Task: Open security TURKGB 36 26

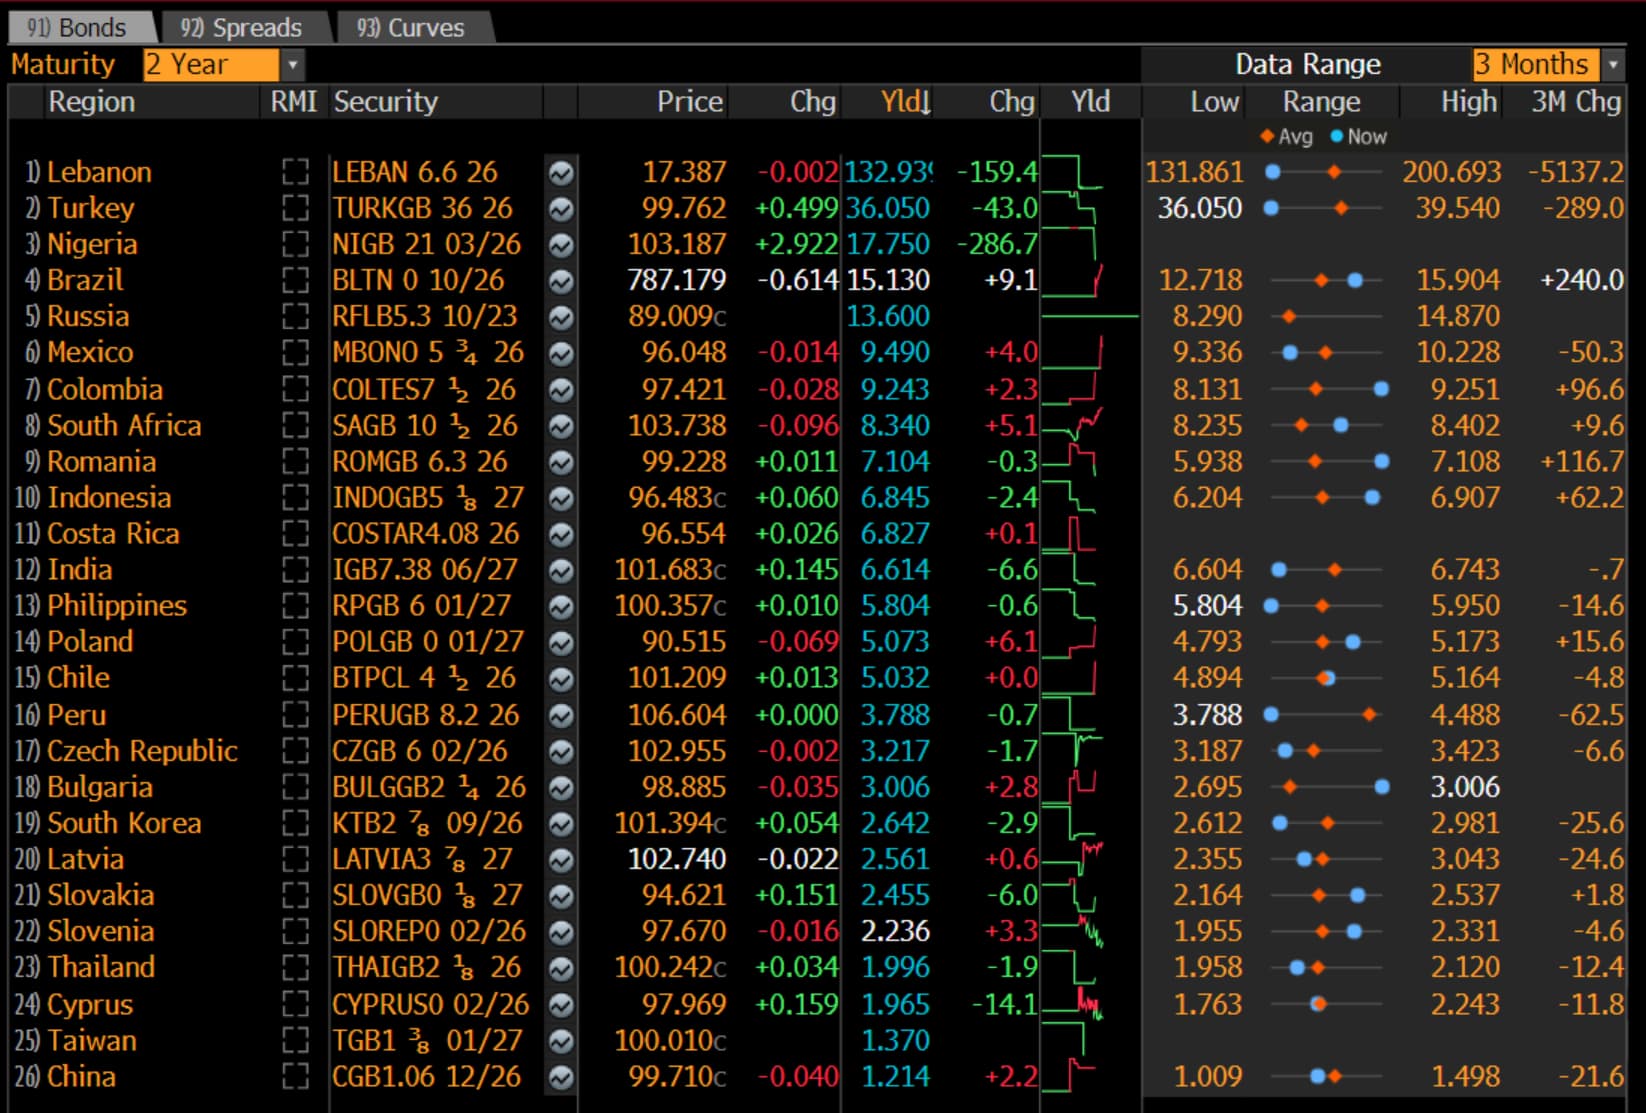Action: (422, 208)
